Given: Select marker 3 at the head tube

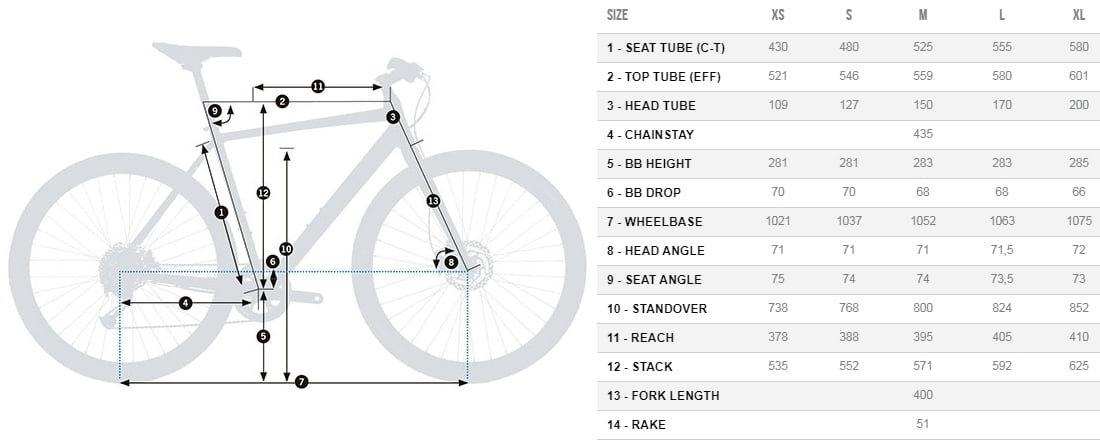Looking at the screenshot, I should point(393,117).
